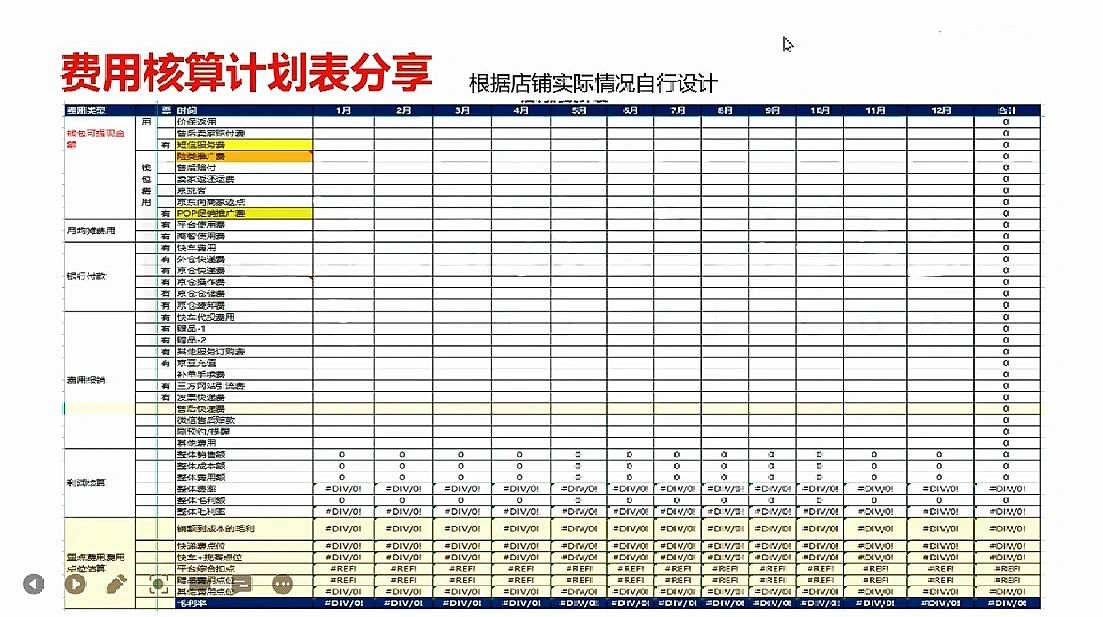The image size is (1103, 617).
Task: Select the 12月 column header
Action: (x=941, y=110)
